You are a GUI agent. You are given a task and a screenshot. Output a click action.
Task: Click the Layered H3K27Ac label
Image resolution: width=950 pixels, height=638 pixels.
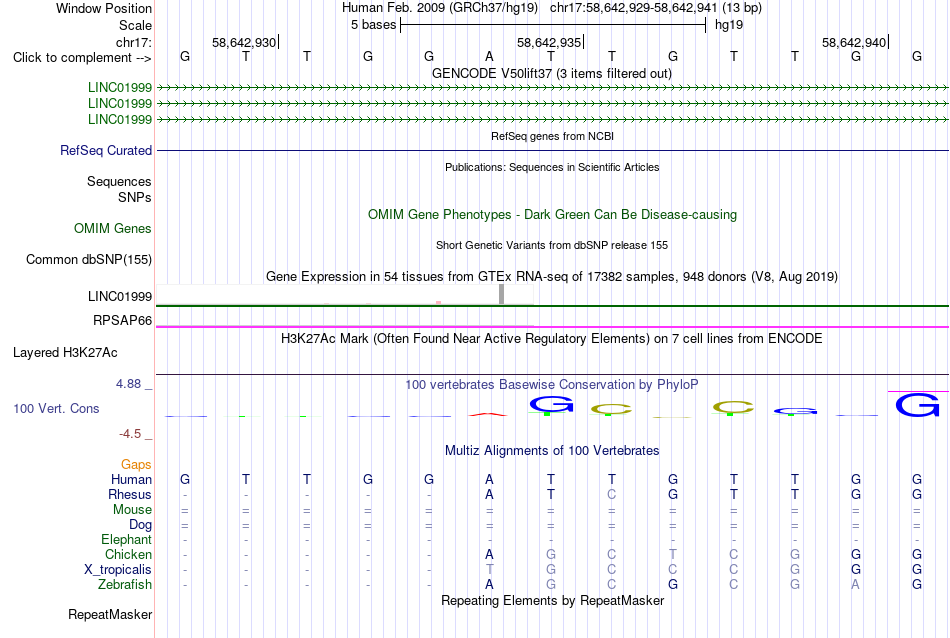click(x=65, y=353)
